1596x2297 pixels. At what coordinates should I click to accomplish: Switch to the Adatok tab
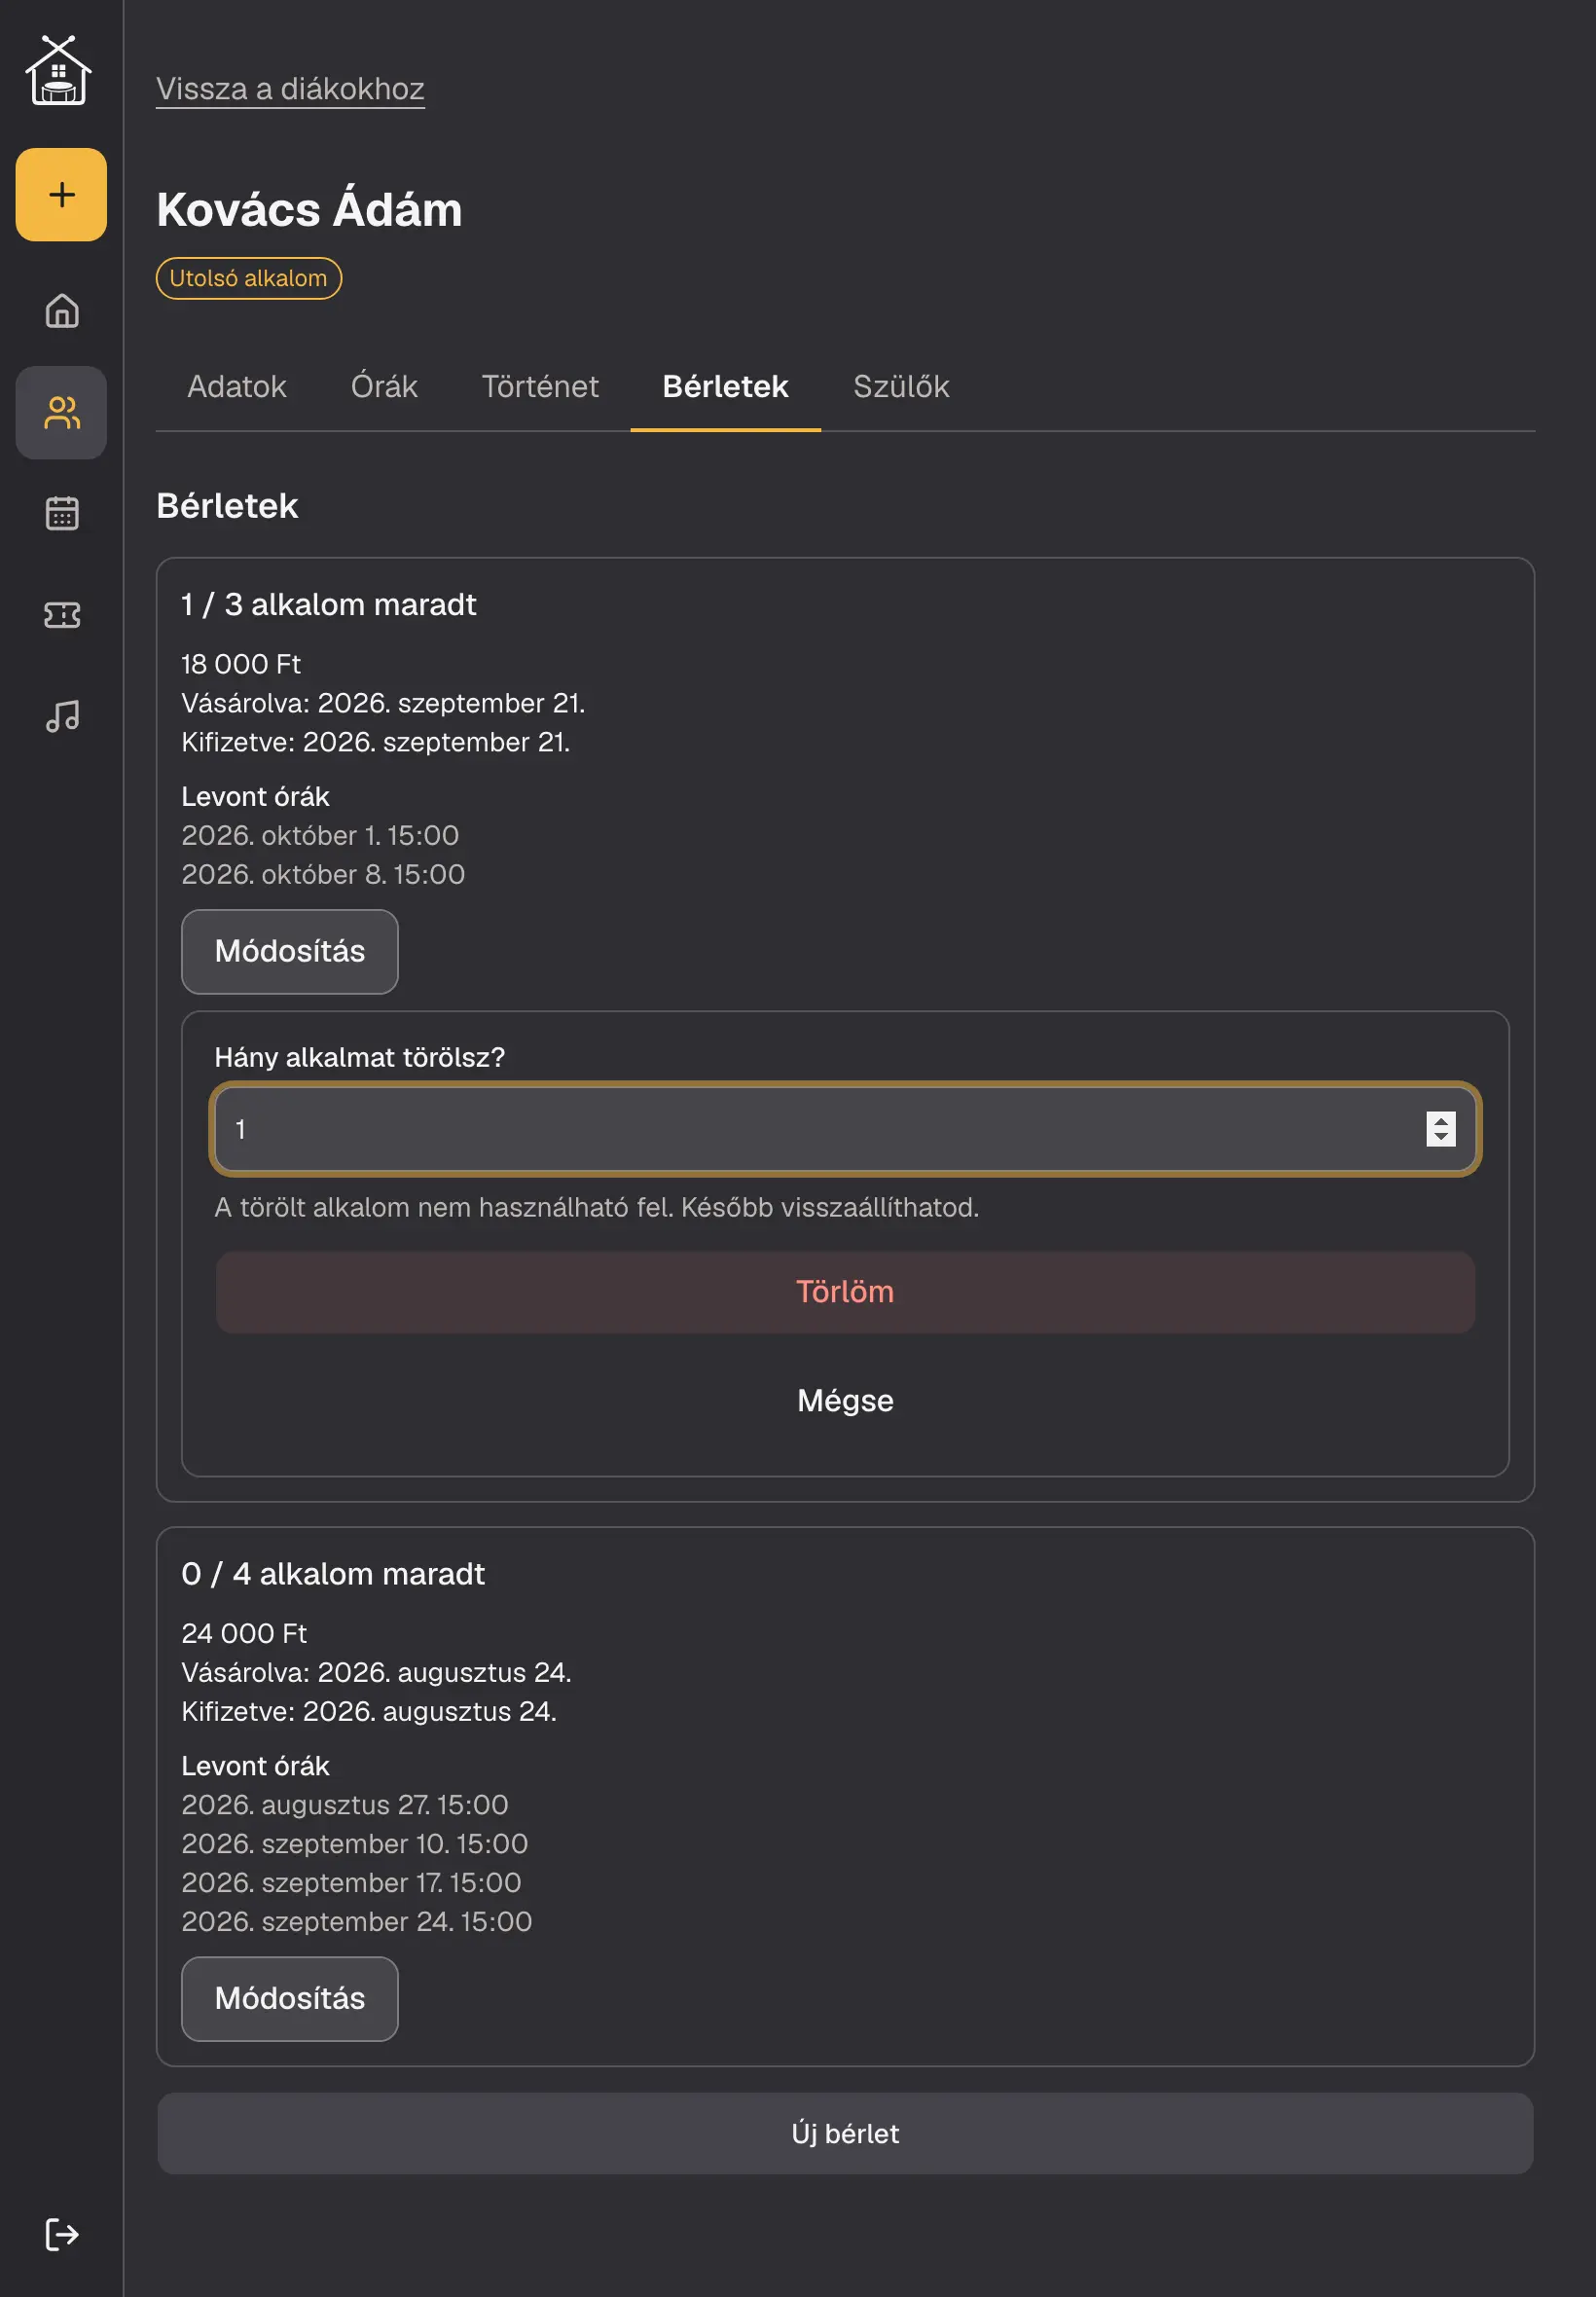pos(236,386)
